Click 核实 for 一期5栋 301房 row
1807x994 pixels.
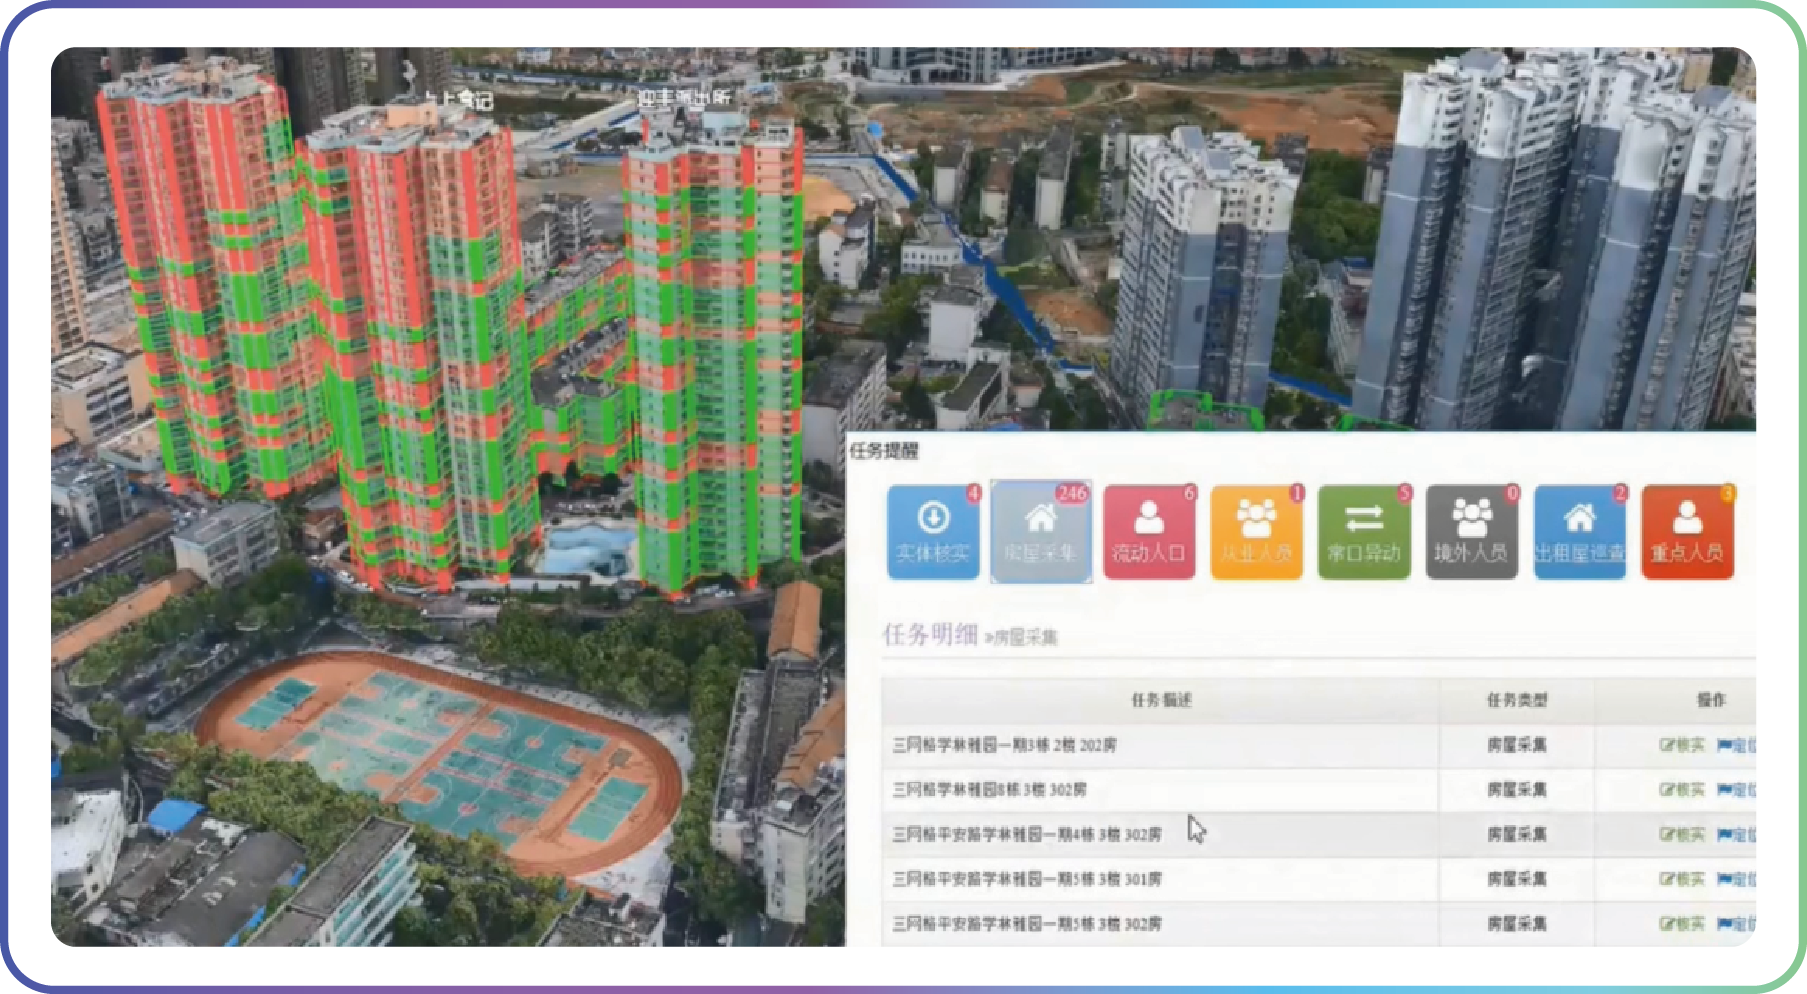pos(1682,880)
